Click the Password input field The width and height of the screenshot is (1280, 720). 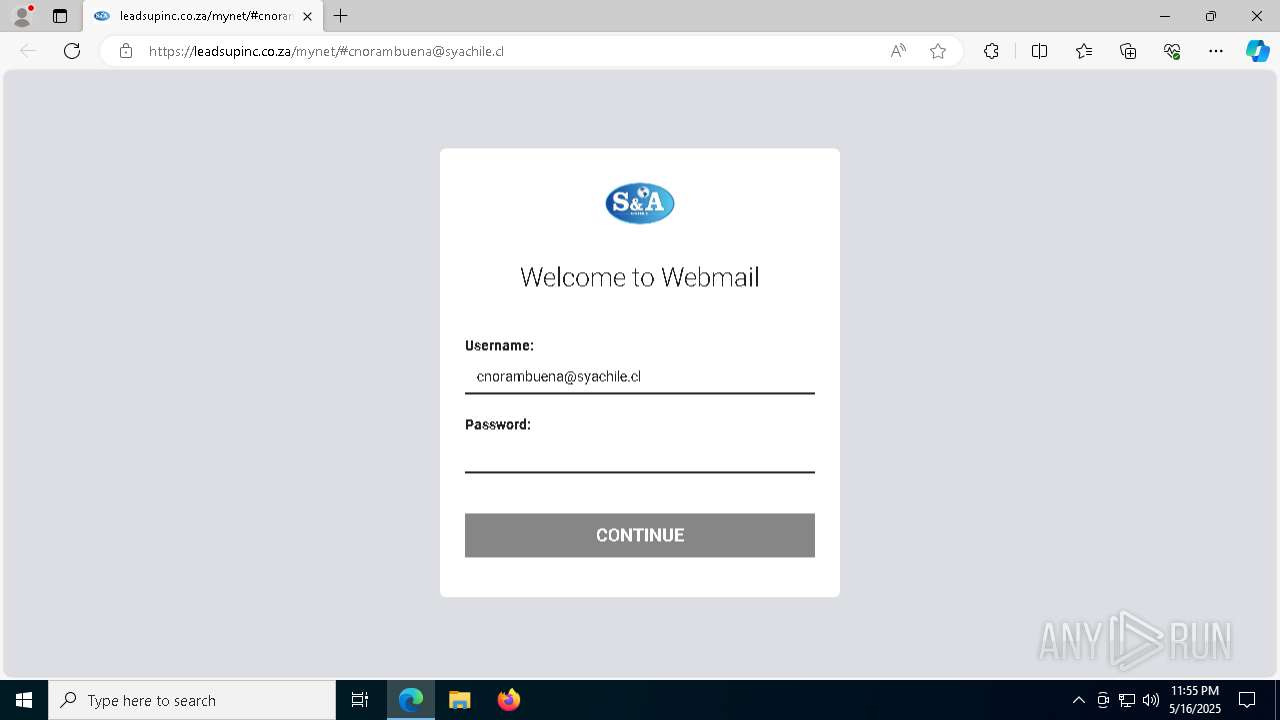click(640, 456)
